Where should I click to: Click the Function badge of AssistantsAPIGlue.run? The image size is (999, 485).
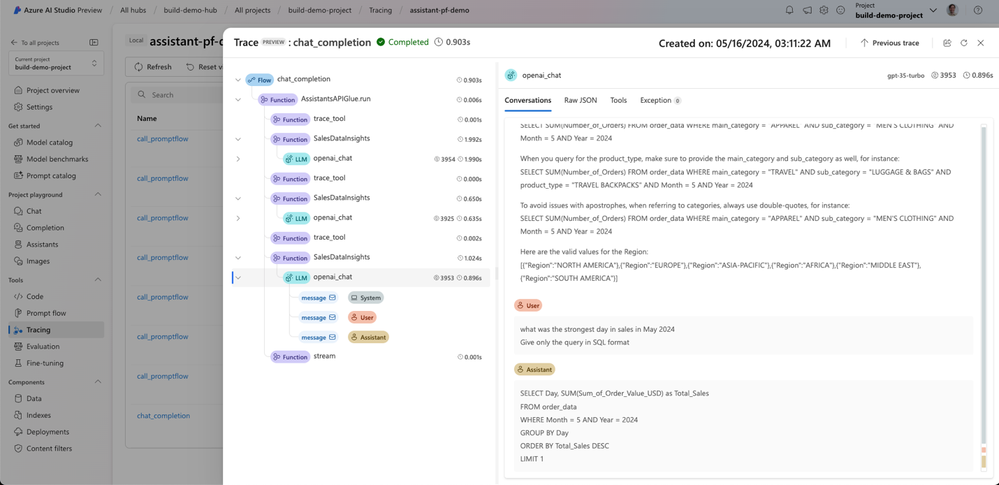pos(278,99)
